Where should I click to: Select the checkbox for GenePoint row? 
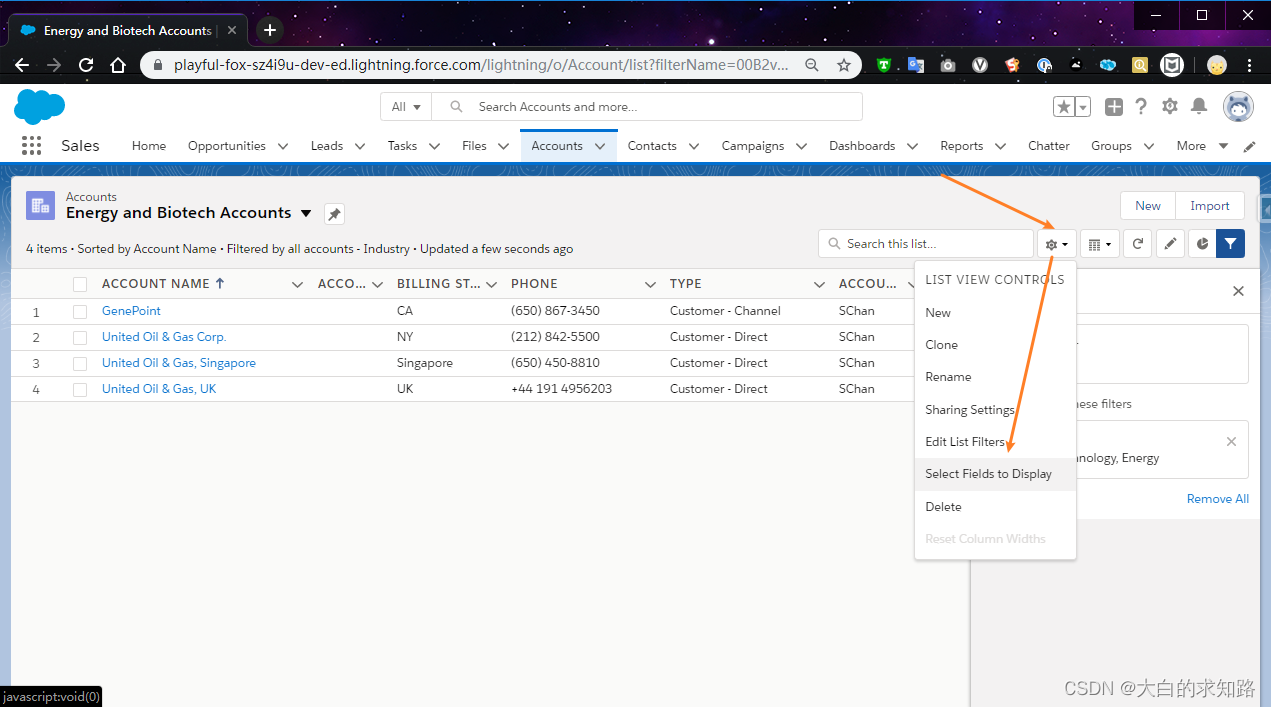point(80,310)
